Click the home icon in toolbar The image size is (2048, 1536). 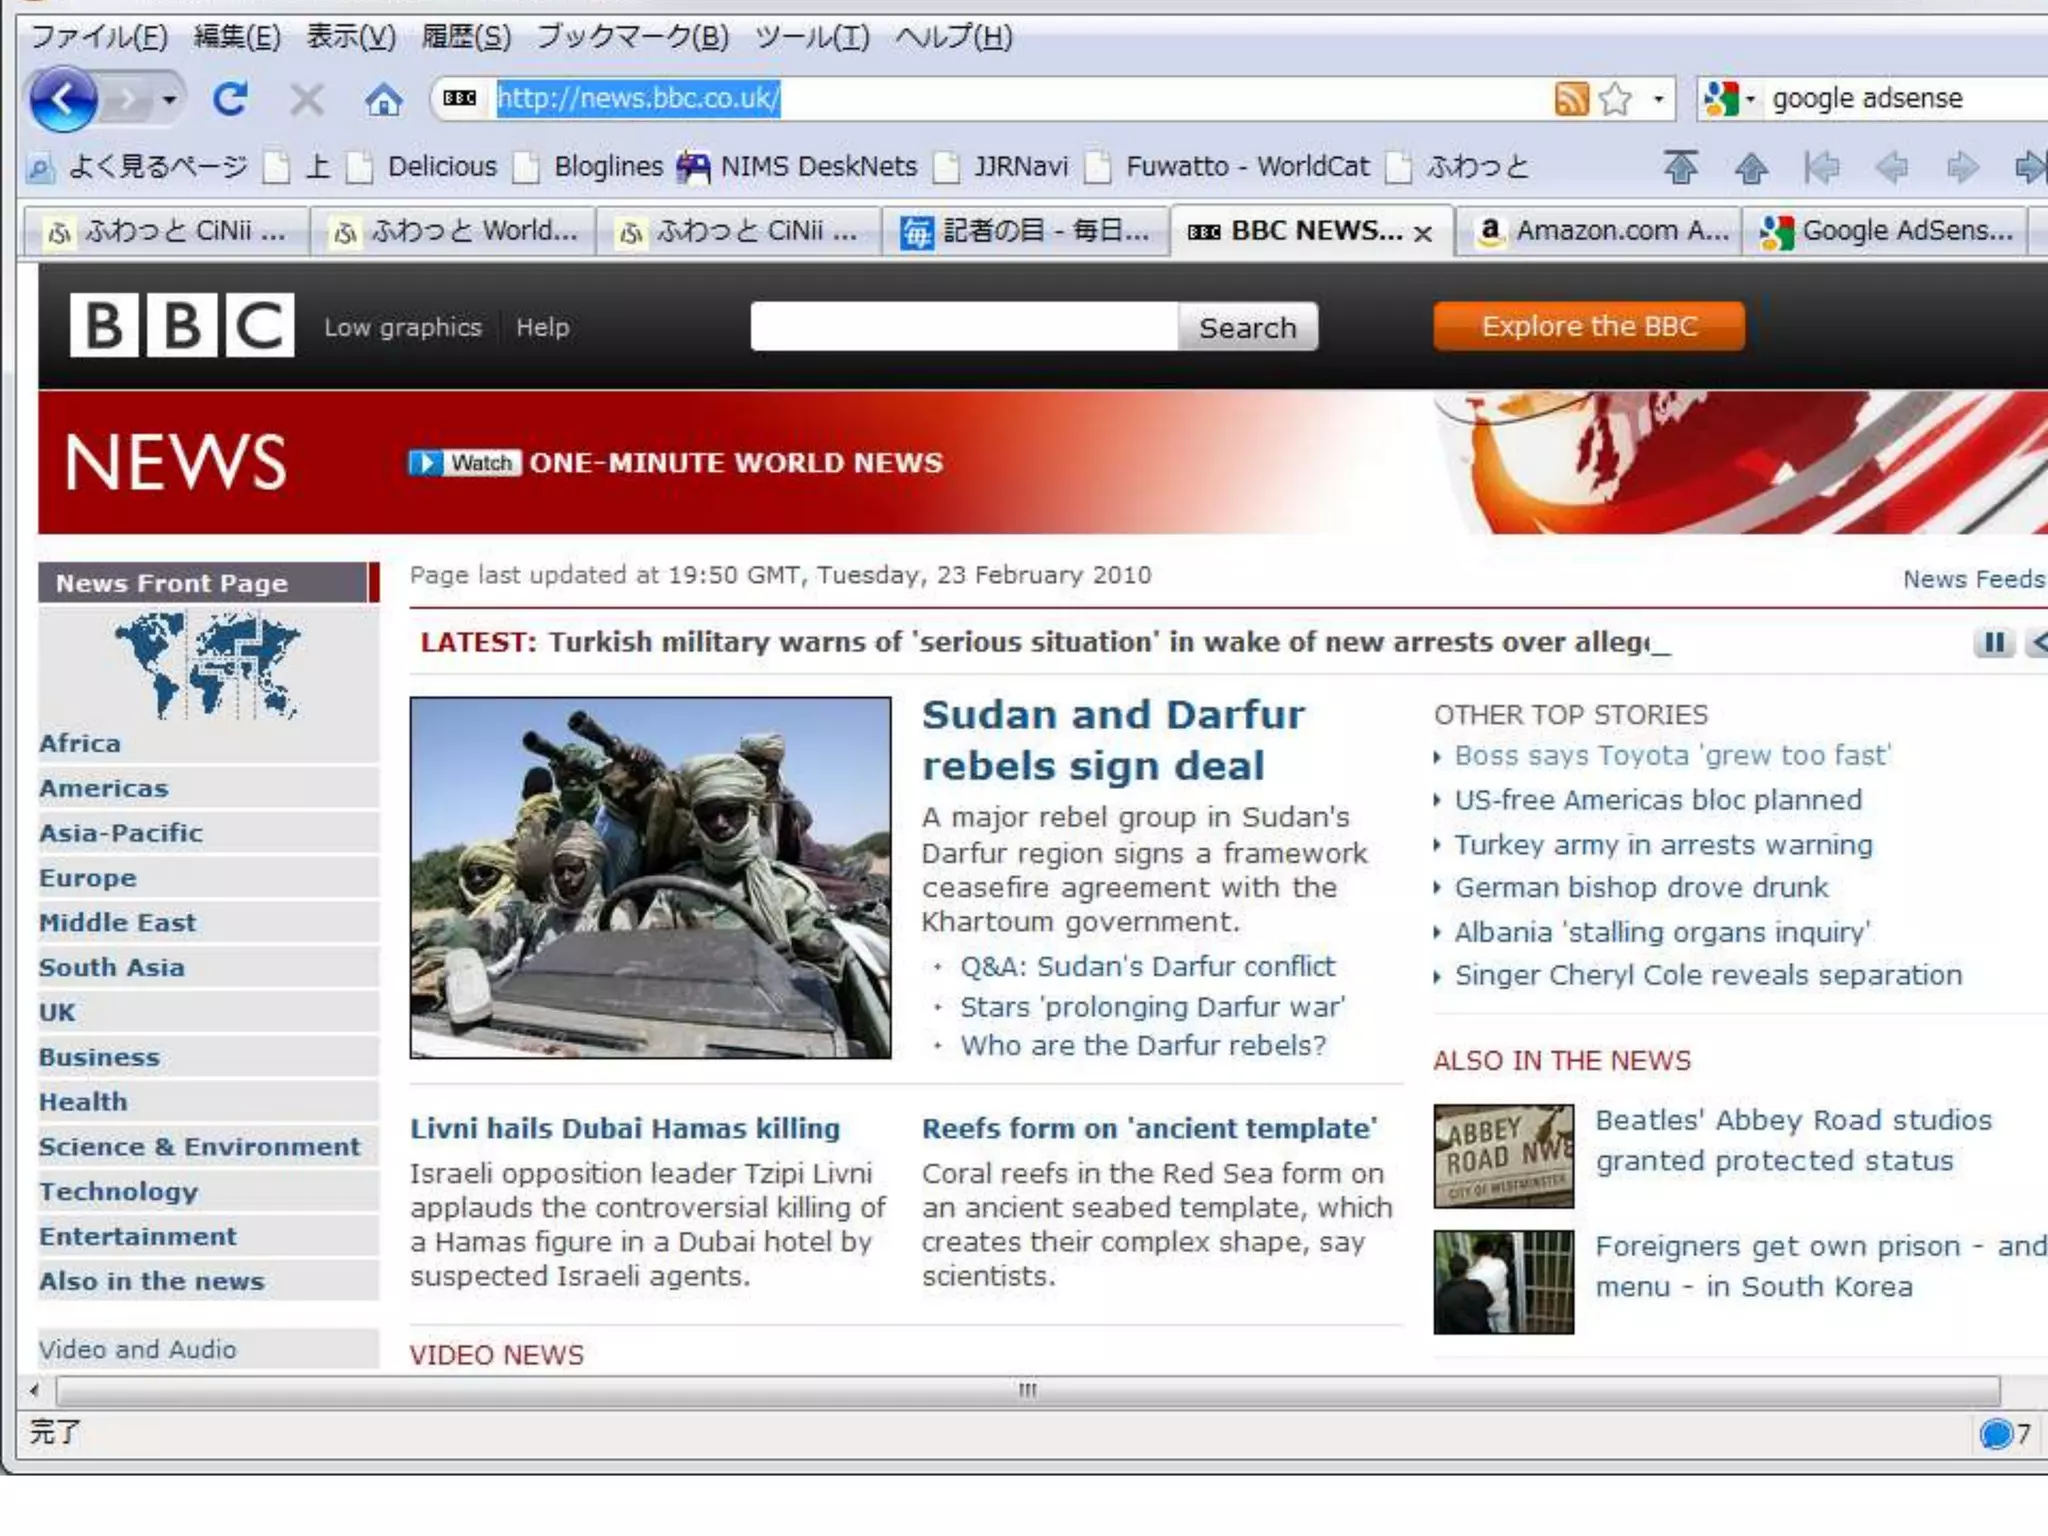click(383, 100)
